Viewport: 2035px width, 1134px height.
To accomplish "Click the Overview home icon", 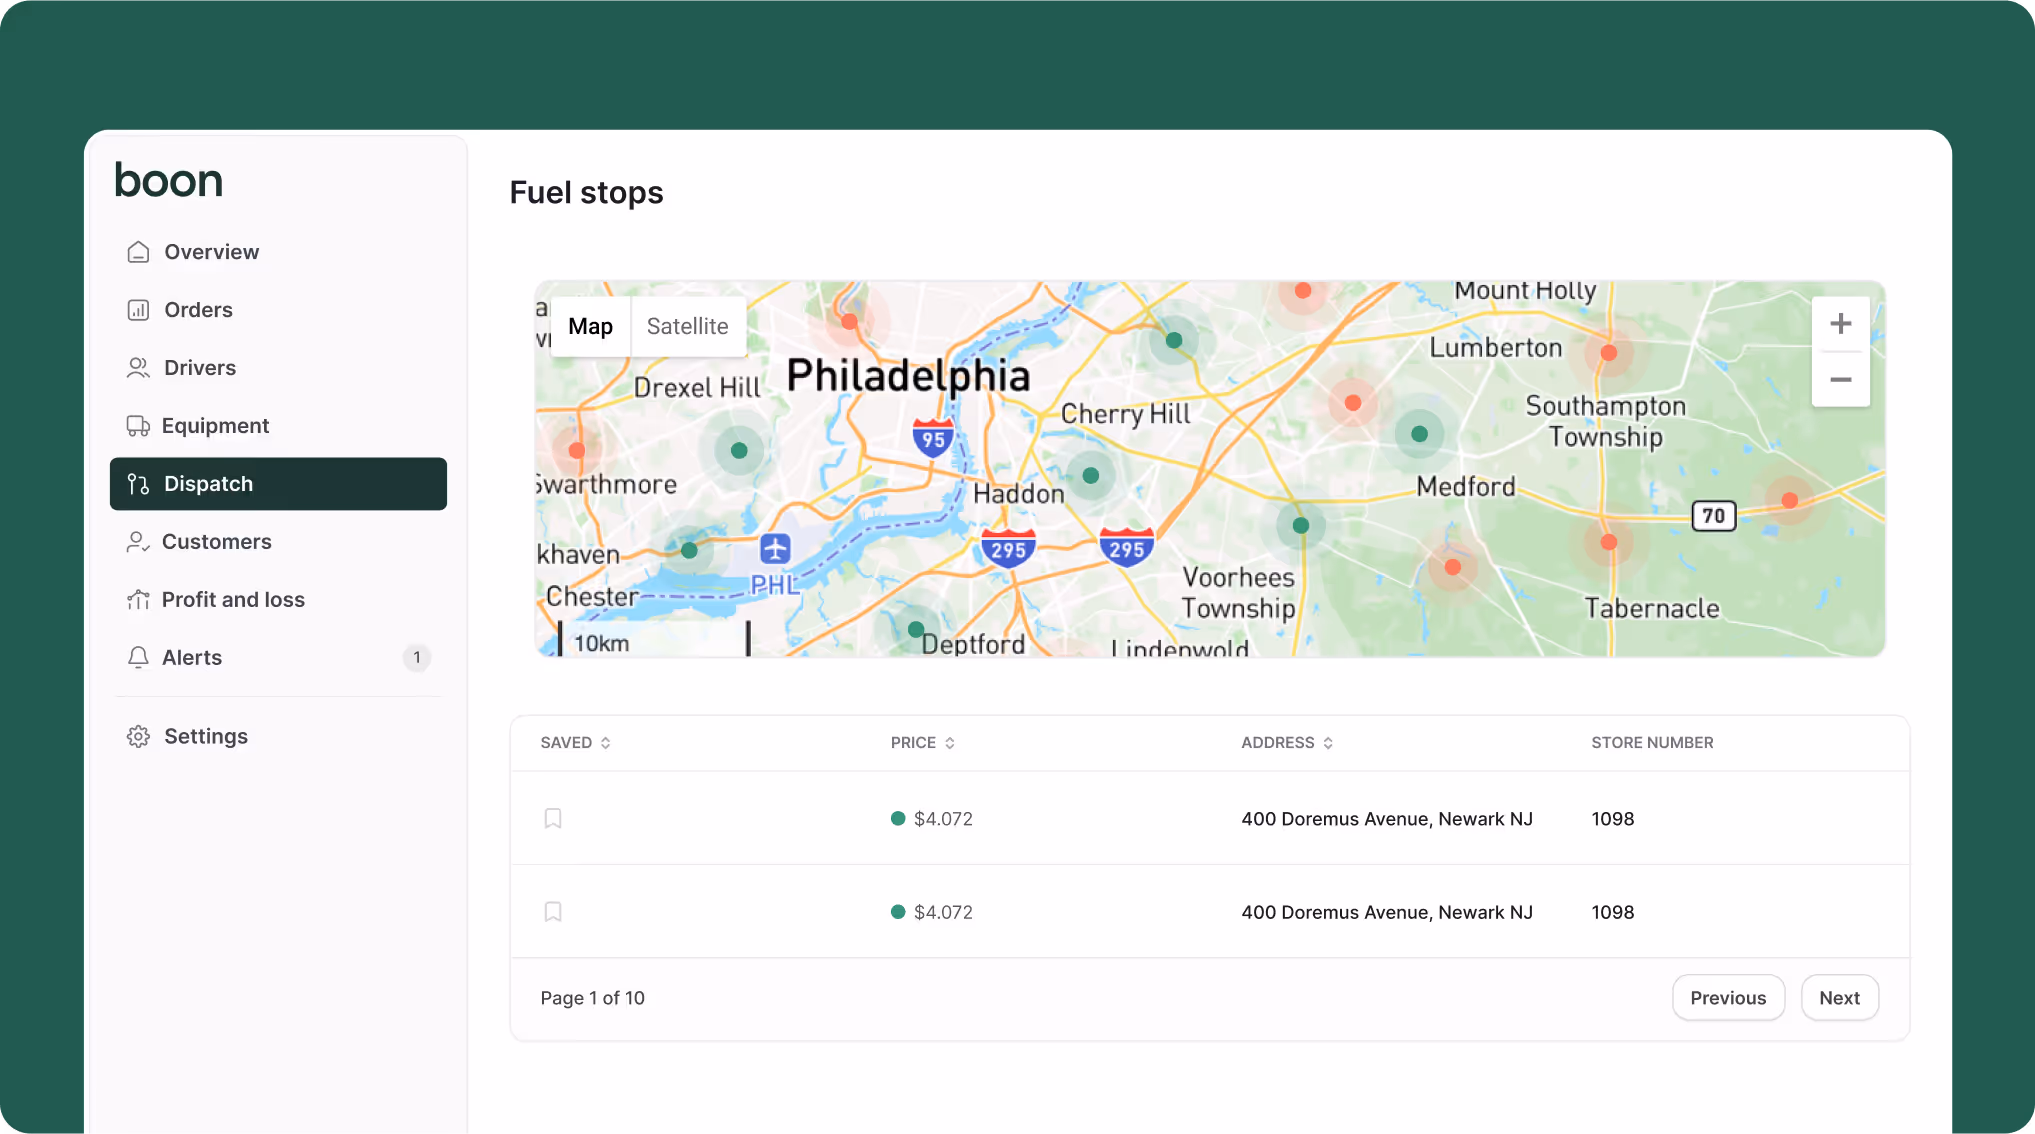I will tap(138, 252).
